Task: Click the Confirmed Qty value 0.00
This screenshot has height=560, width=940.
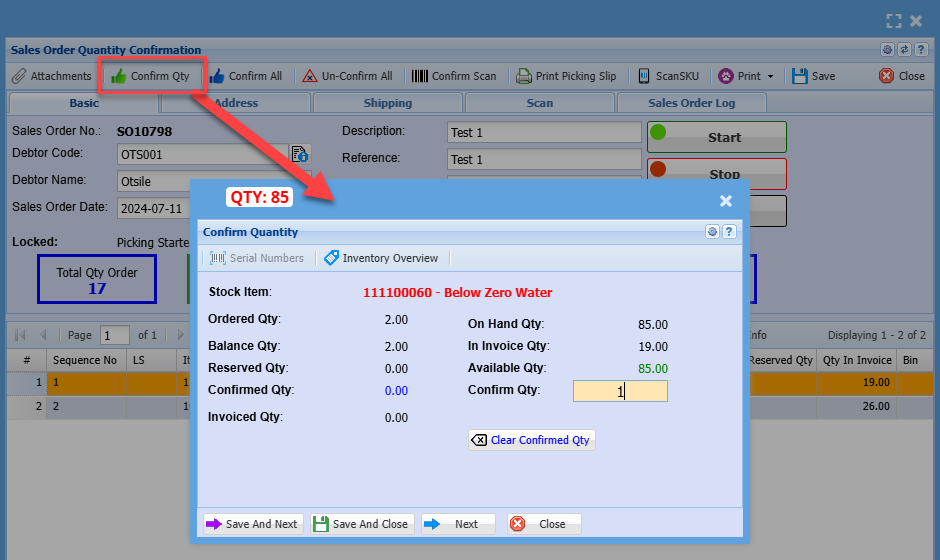Action: pos(396,391)
